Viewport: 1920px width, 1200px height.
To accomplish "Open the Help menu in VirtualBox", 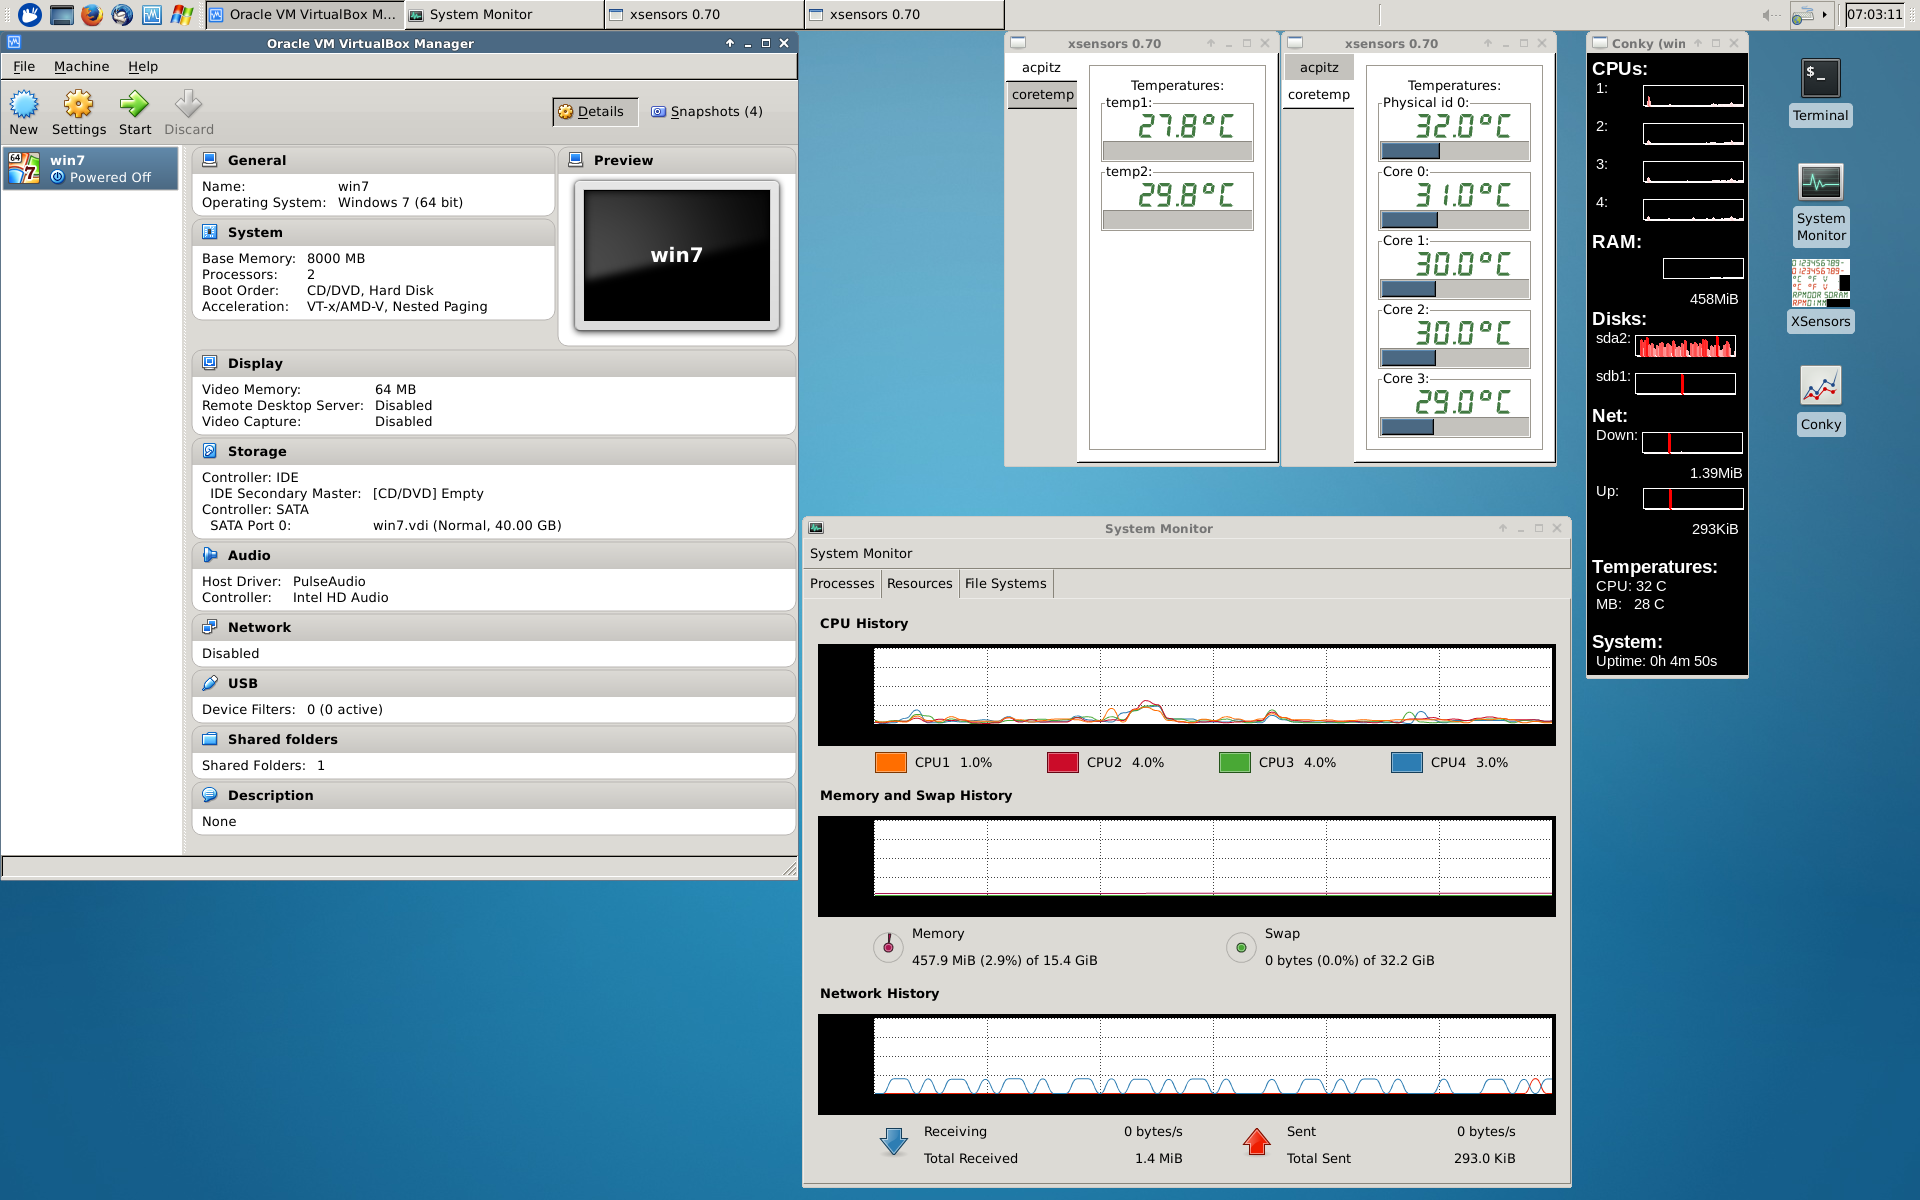I will tap(143, 66).
